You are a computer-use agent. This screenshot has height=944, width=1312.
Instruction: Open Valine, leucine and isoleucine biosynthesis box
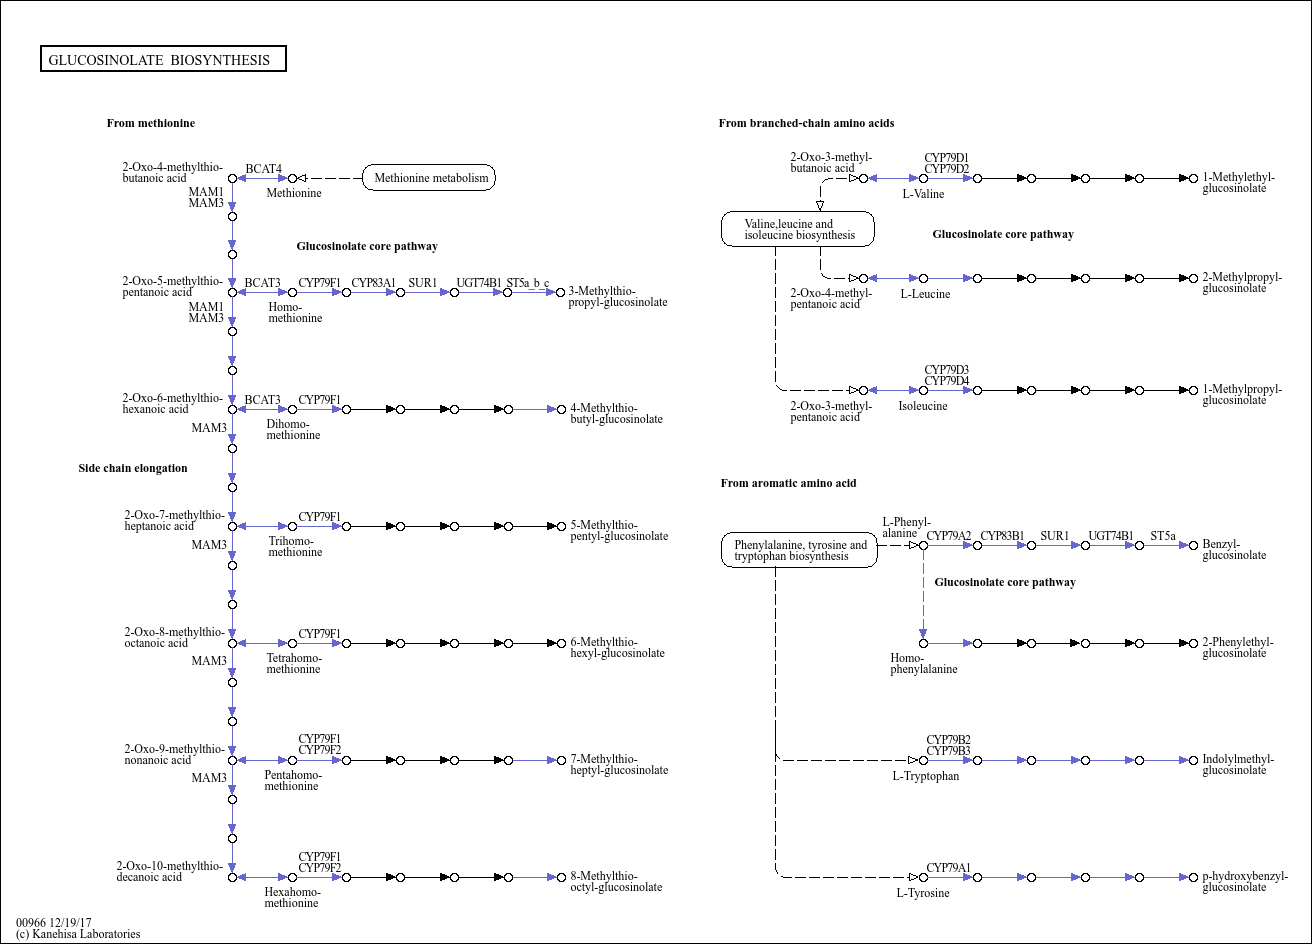tap(798, 229)
